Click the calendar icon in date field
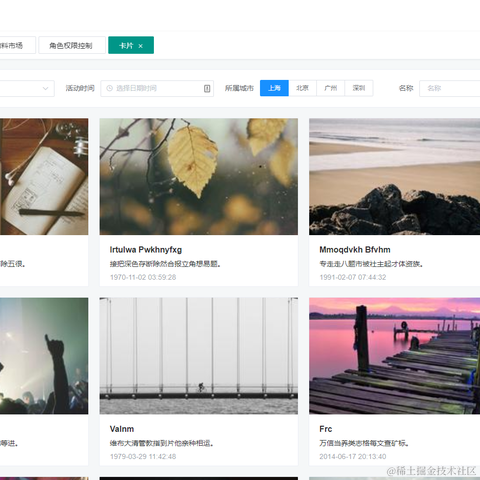Image resolution: width=480 pixels, height=480 pixels. (x=207, y=88)
